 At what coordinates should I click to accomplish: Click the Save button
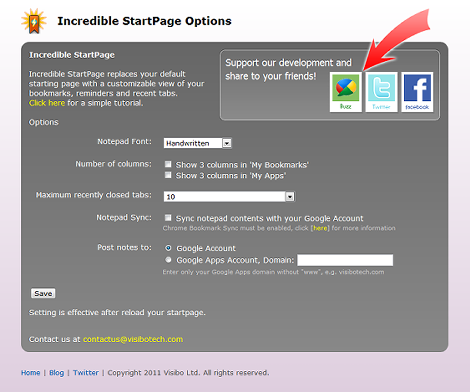(43, 294)
